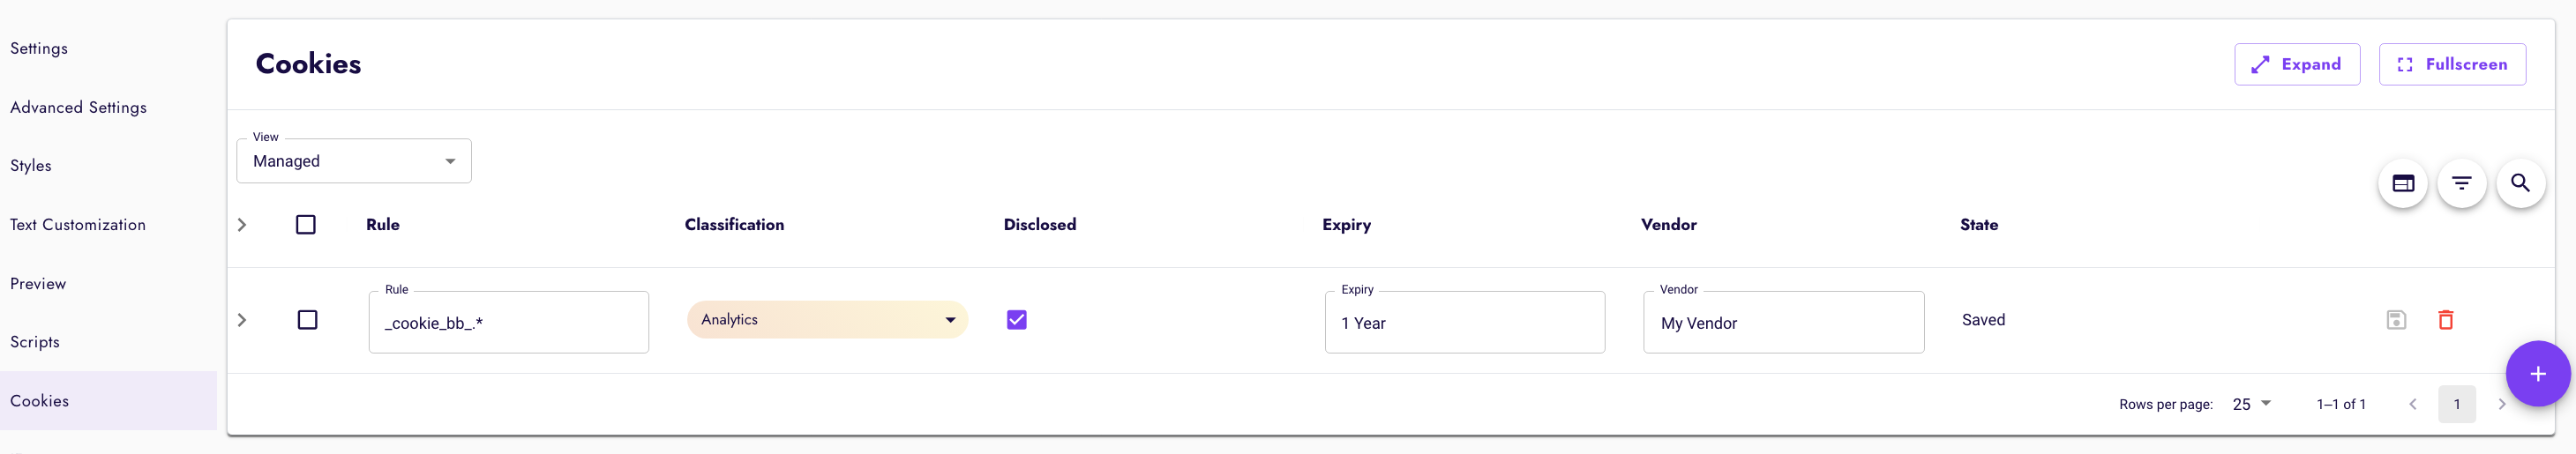
Task: Go to next page with right arrow
Action: tap(2501, 404)
